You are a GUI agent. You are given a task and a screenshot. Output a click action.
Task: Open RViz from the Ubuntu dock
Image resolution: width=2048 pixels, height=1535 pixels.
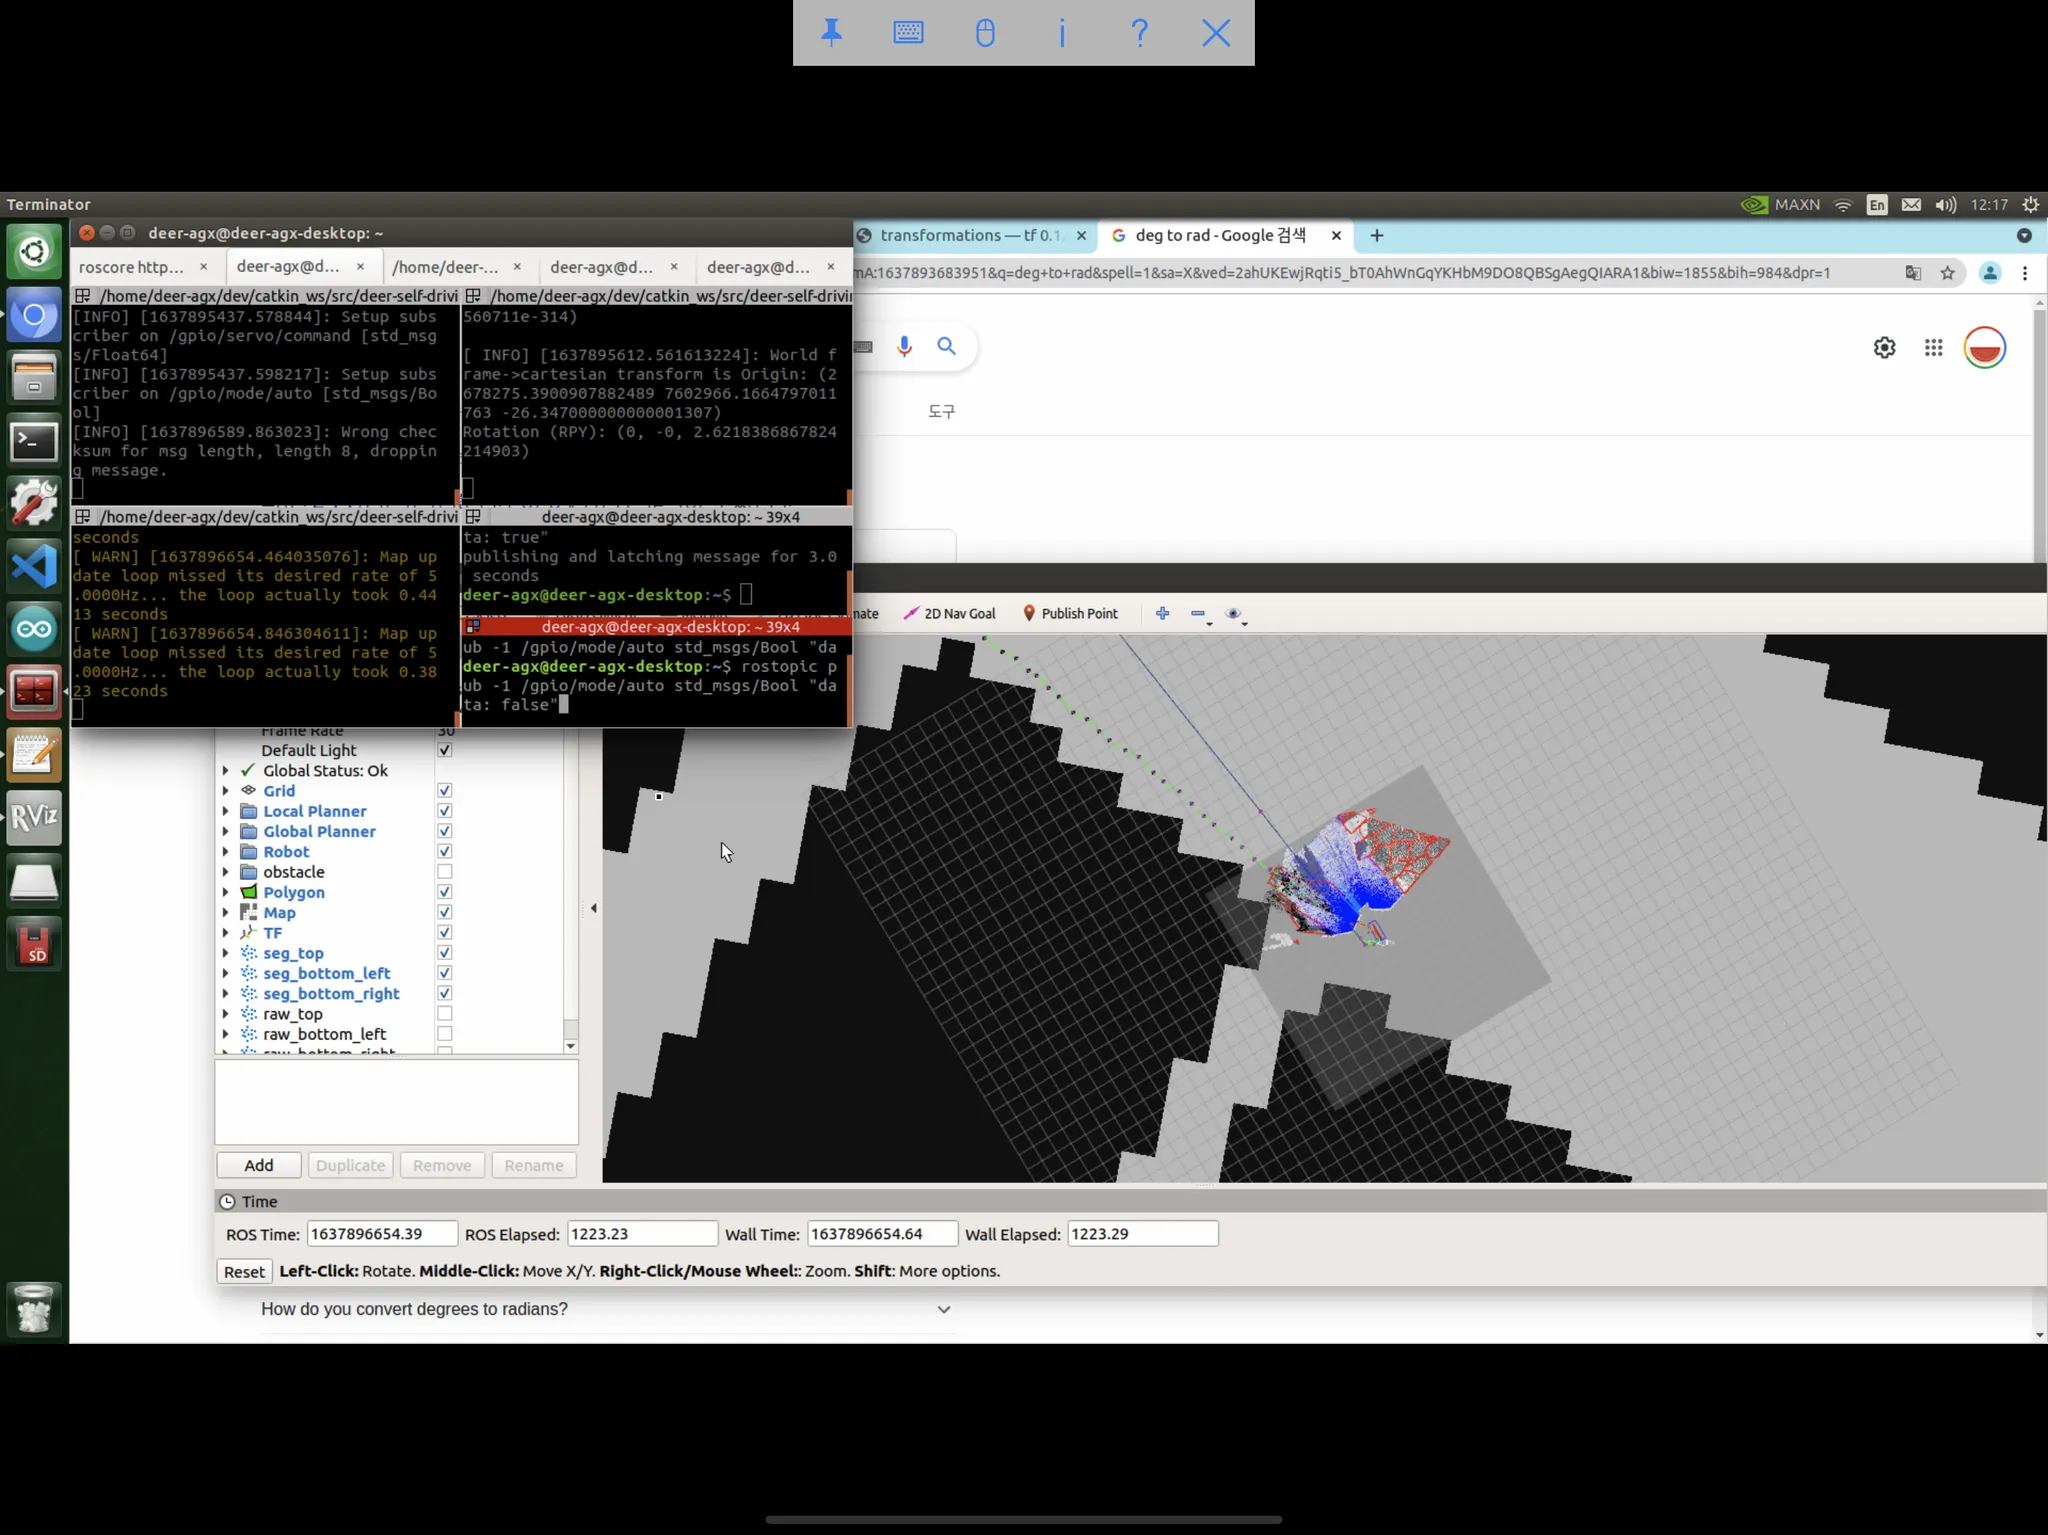tap(34, 817)
